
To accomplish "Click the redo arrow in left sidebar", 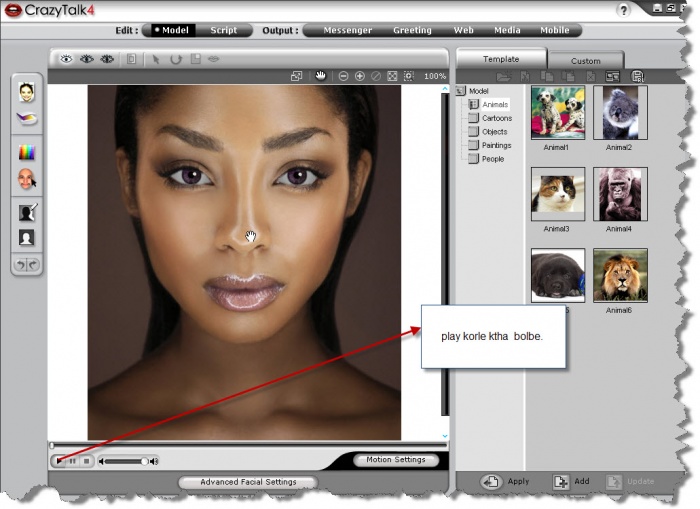I will coord(33,265).
